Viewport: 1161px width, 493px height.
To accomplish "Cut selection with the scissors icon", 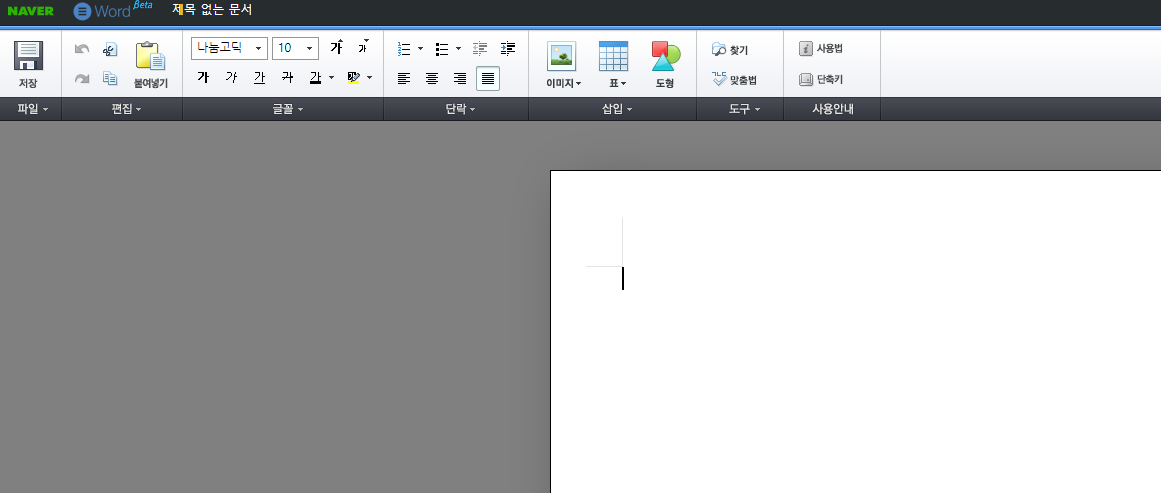I will 110,50.
